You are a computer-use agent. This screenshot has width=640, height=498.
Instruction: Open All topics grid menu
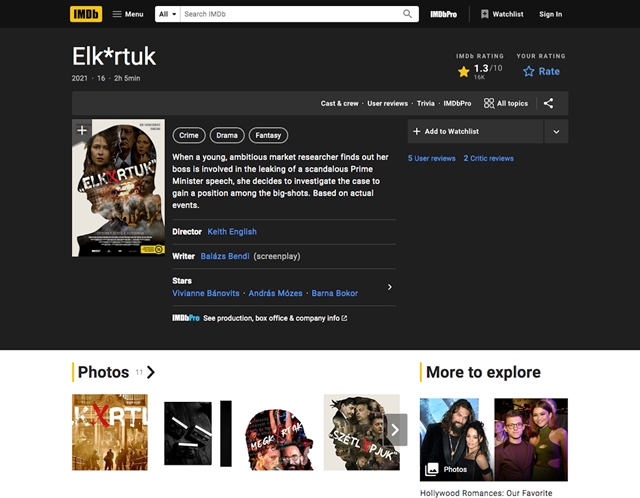pos(506,103)
